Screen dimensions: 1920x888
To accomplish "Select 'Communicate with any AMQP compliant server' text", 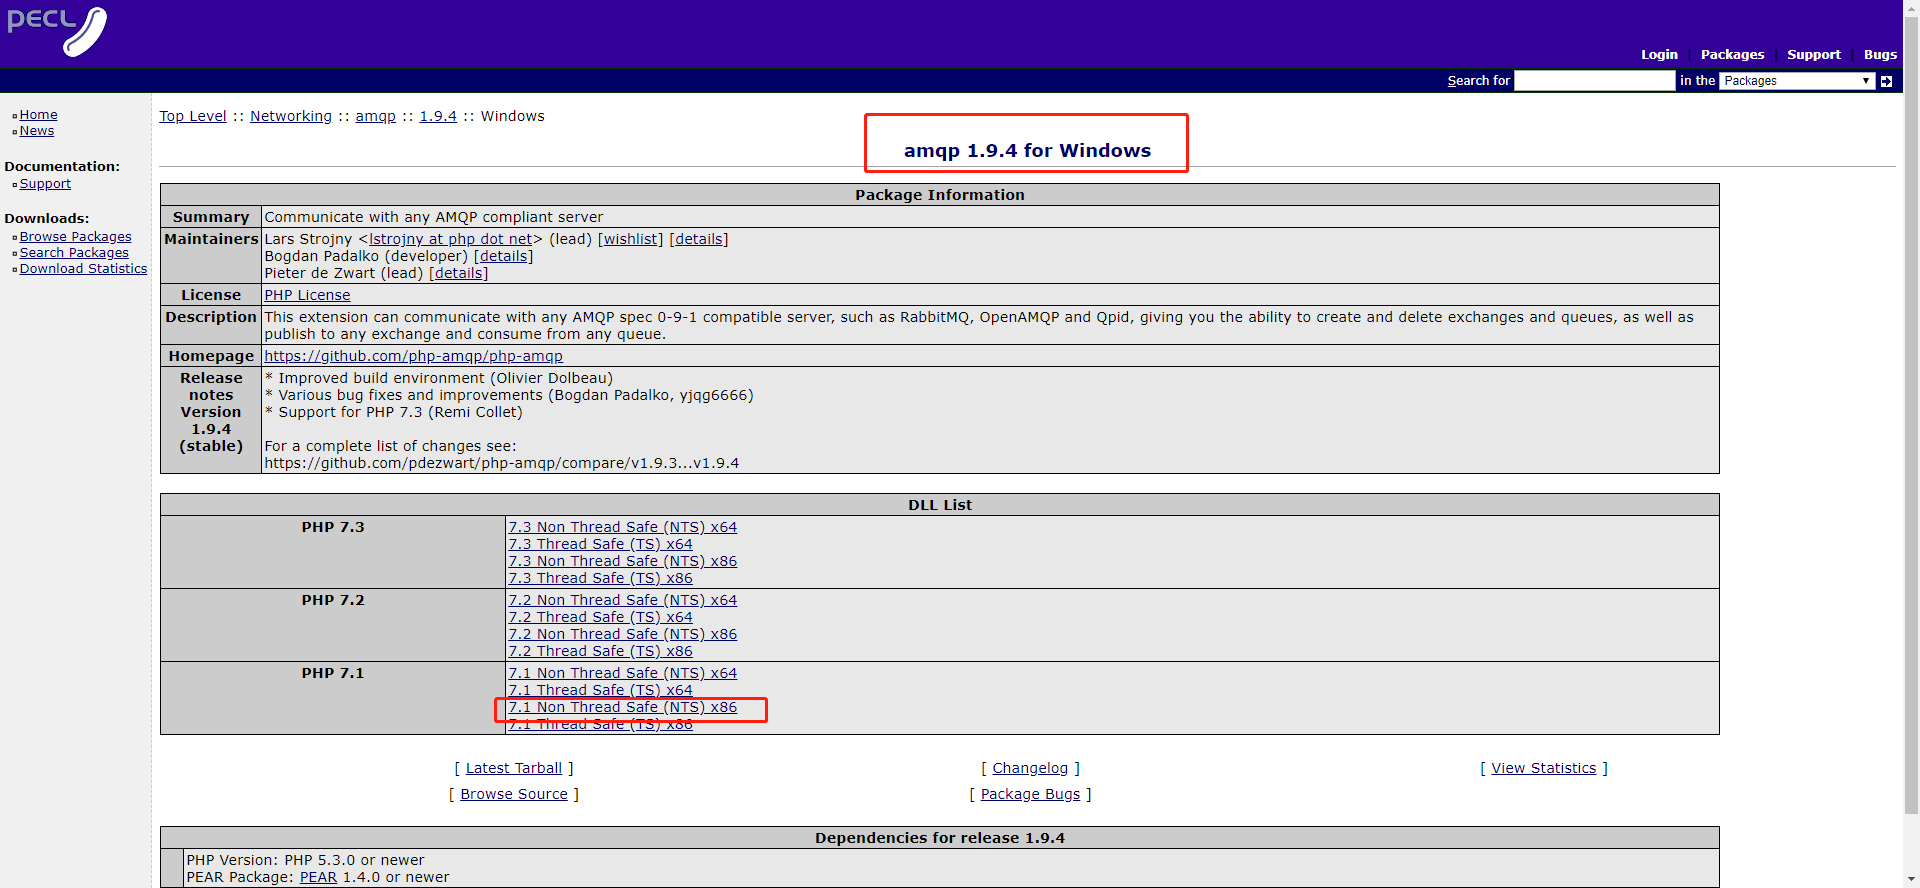I will 434,217.
